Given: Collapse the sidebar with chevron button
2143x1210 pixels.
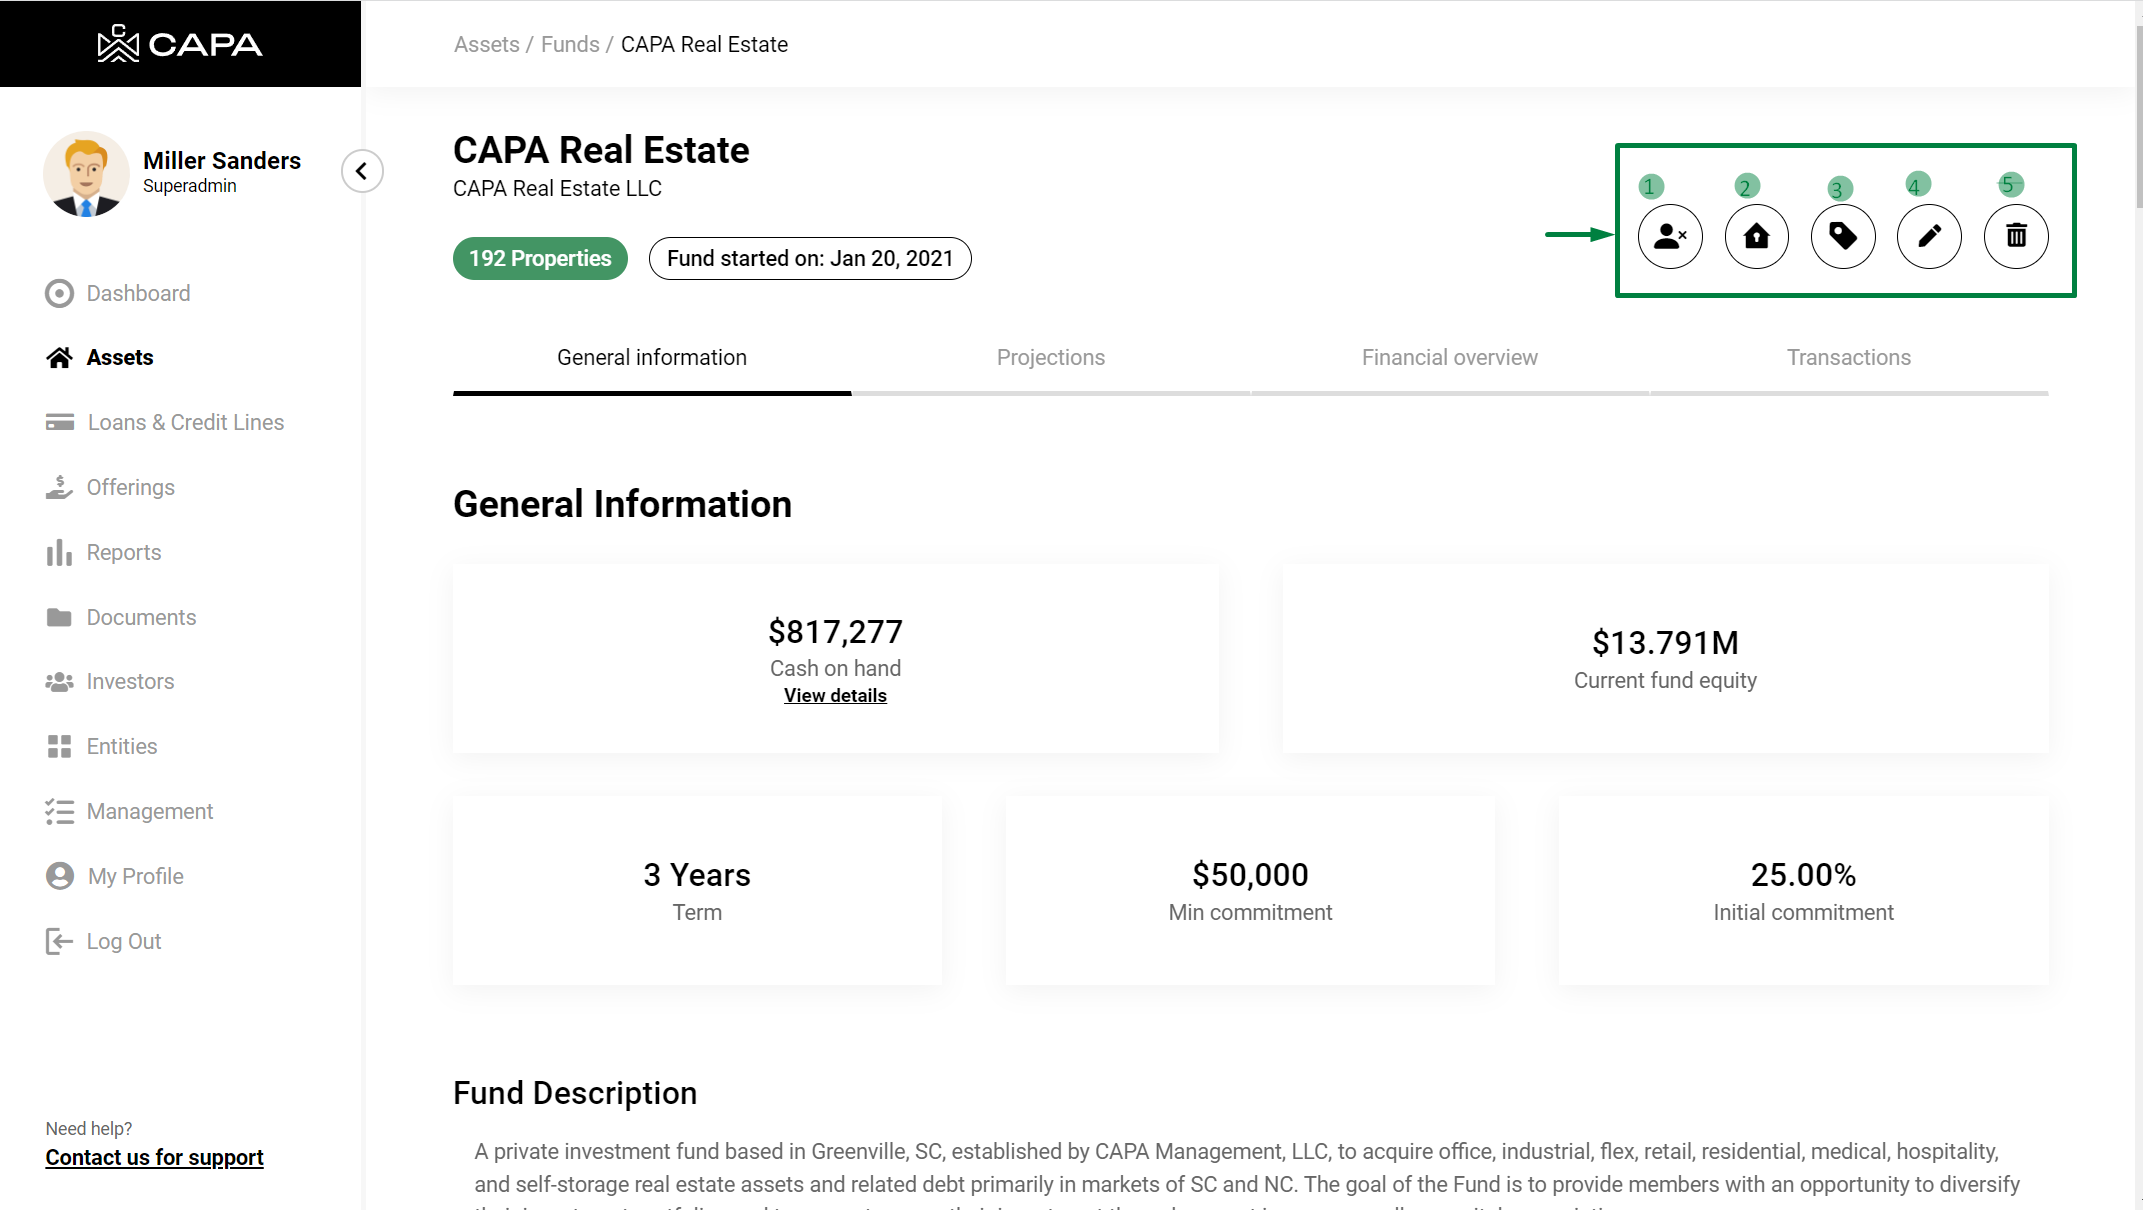Looking at the screenshot, I should [x=362, y=171].
